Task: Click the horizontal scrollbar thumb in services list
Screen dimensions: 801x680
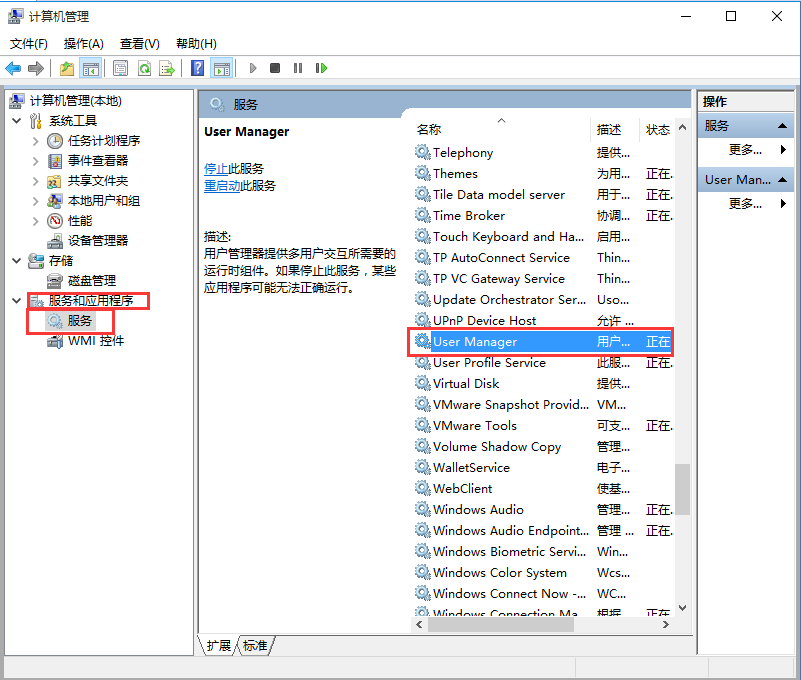Action: 501,624
